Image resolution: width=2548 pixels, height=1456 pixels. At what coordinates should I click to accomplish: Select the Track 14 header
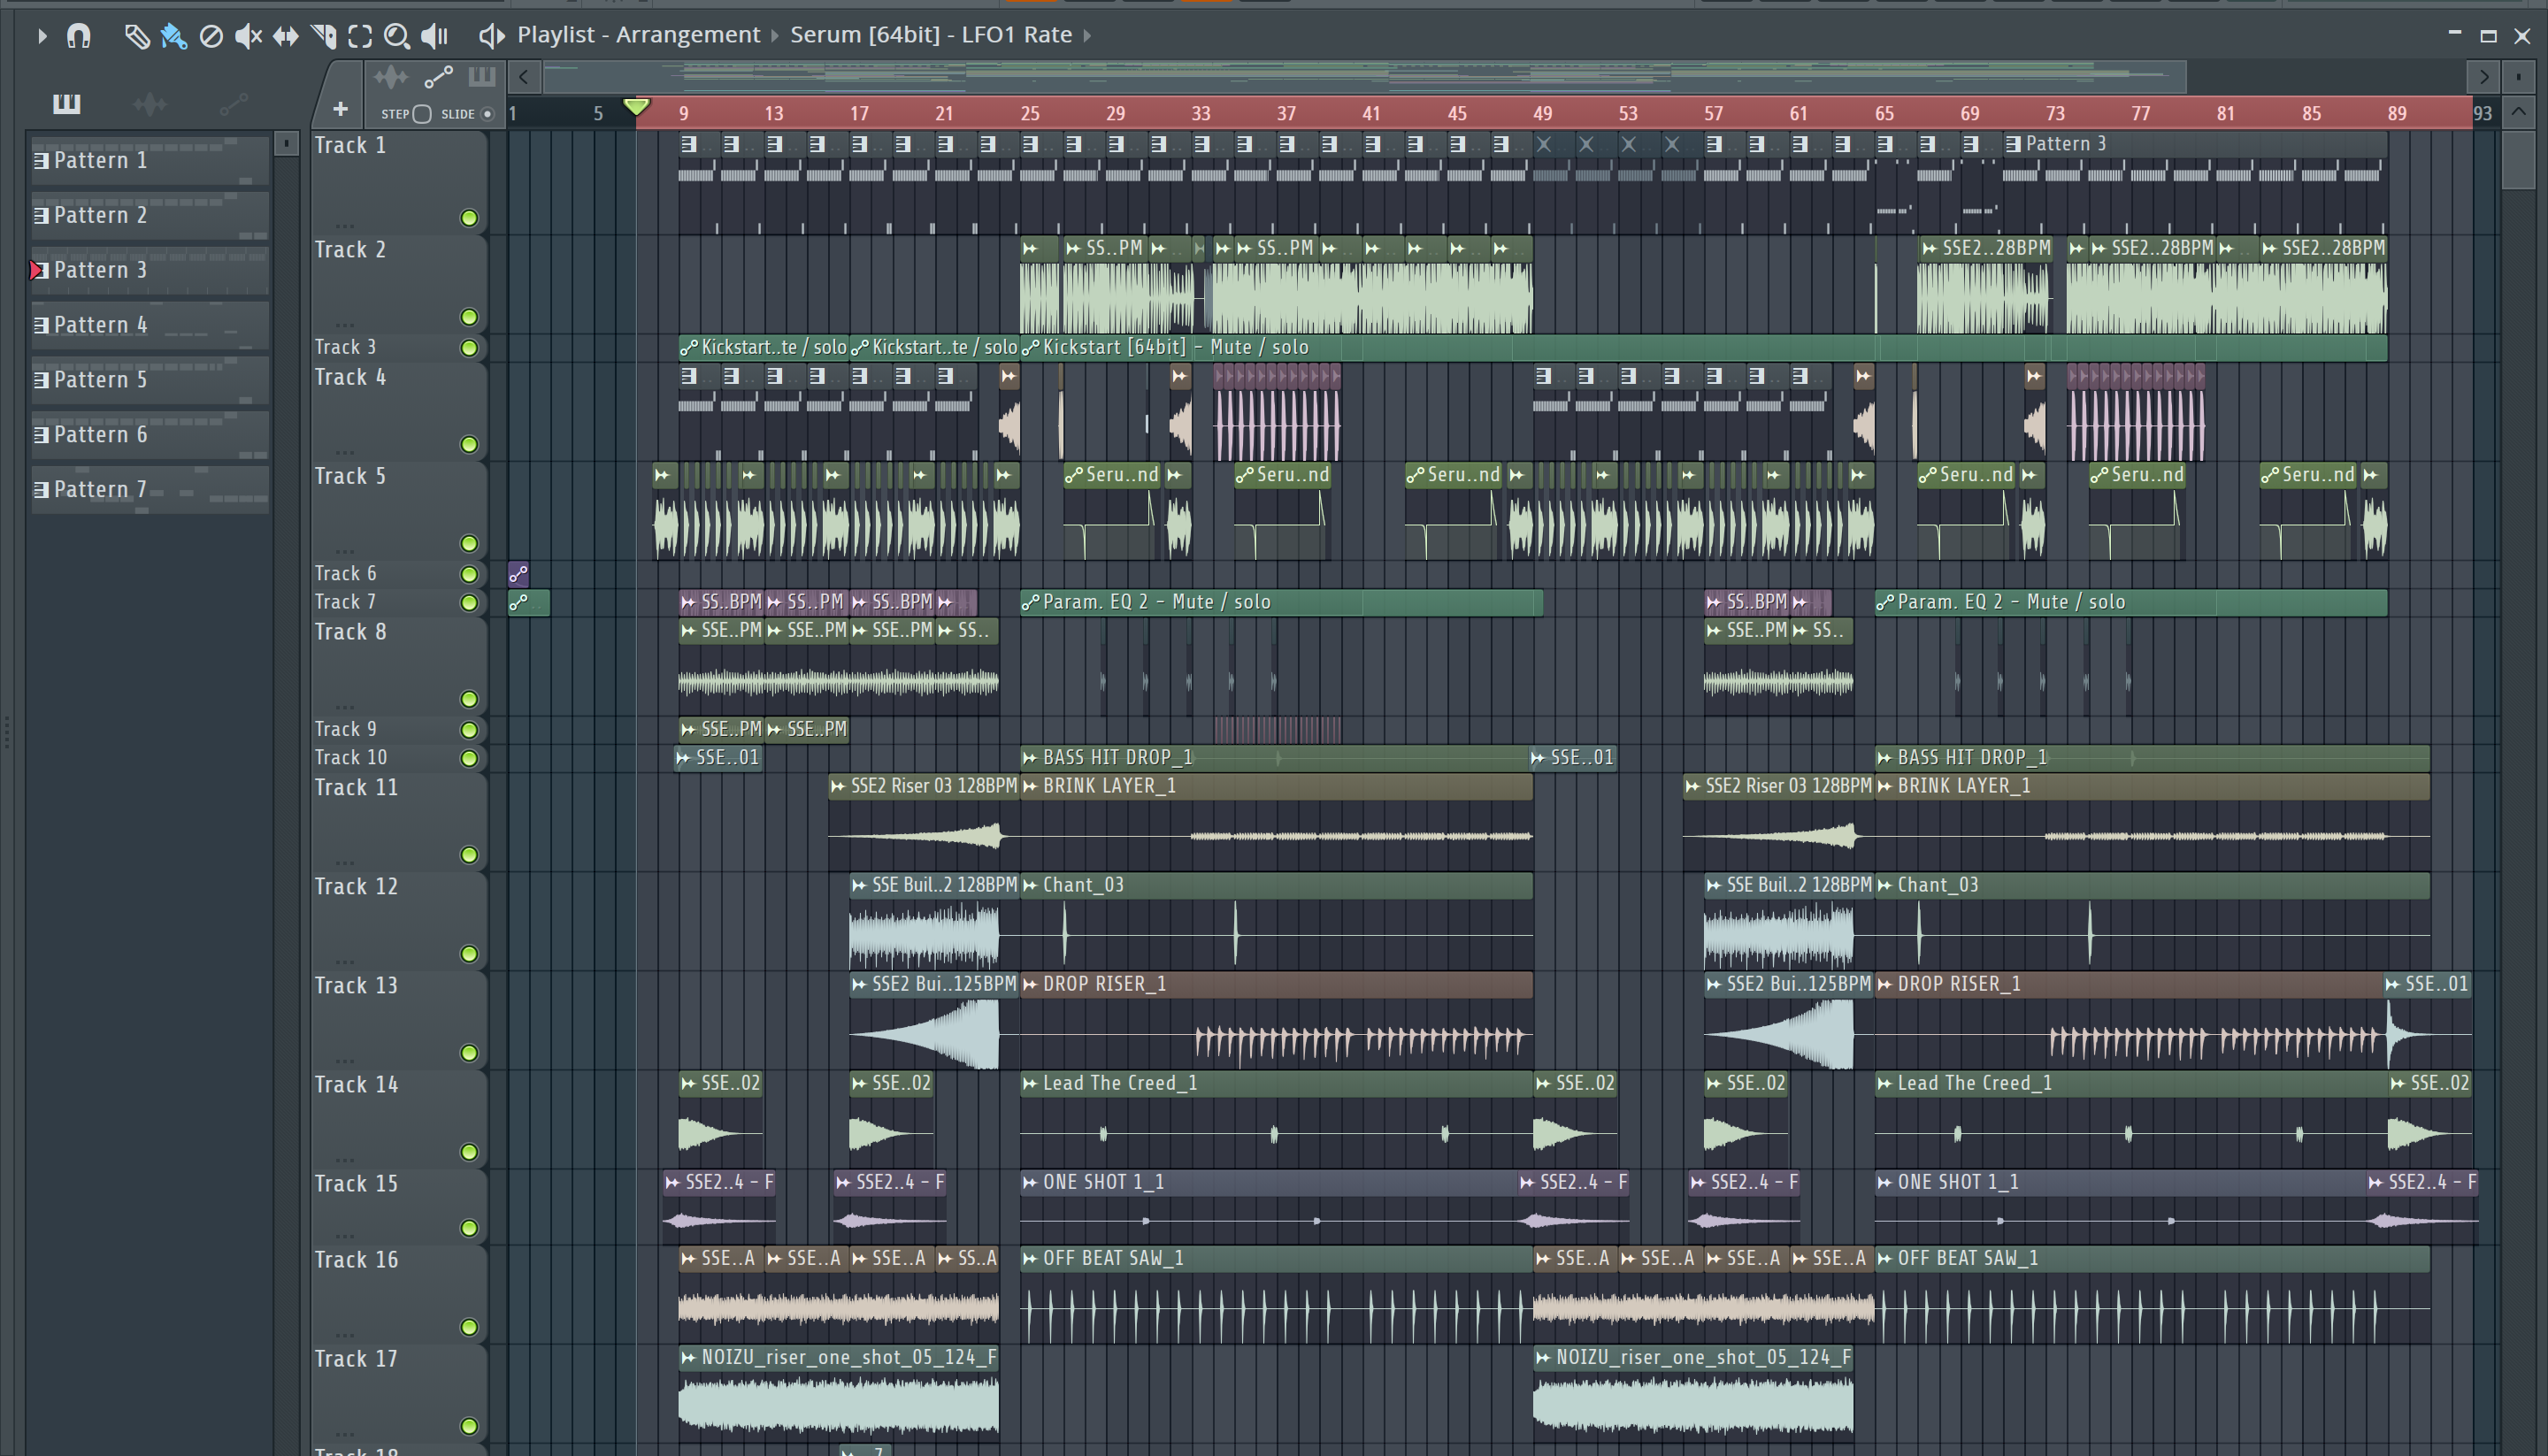click(x=398, y=1117)
